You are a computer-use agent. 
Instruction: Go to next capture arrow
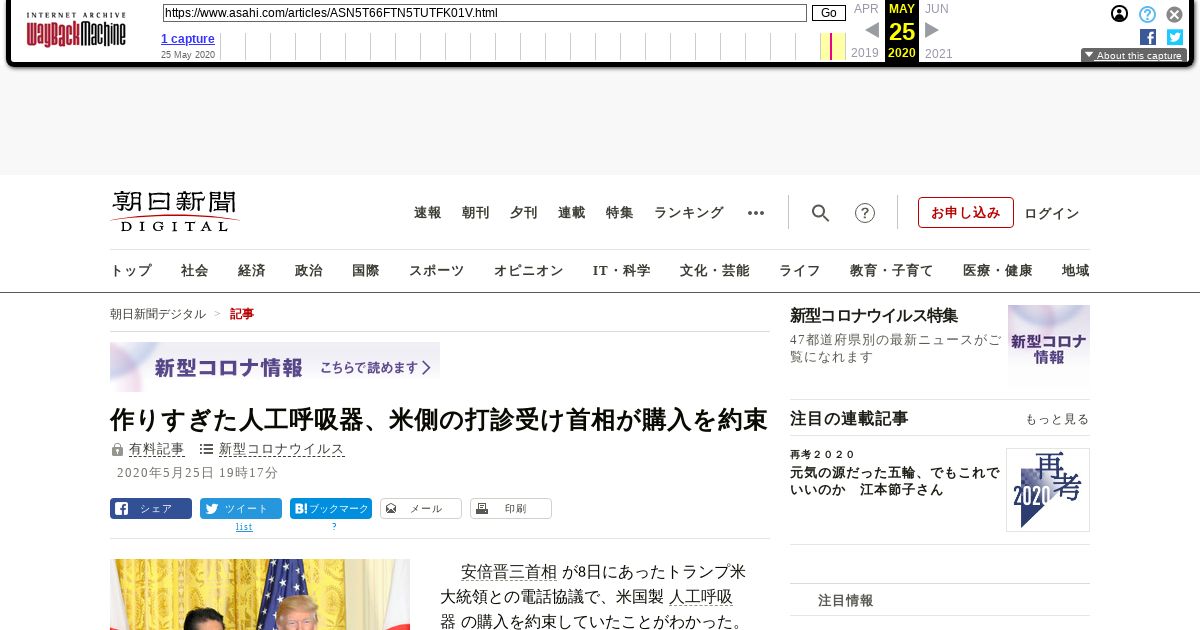(x=932, y=30)
